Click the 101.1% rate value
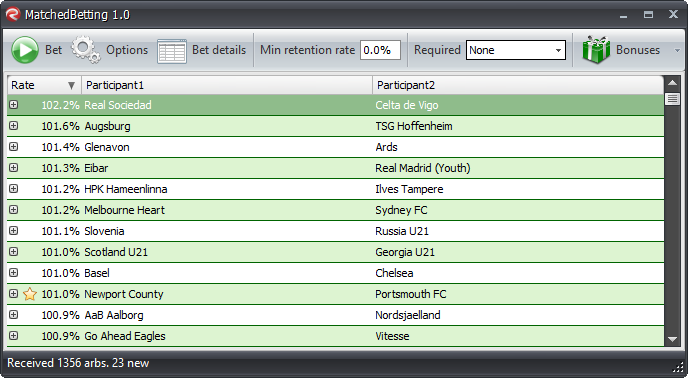The image size is (688, 378). tap(61, 231)
